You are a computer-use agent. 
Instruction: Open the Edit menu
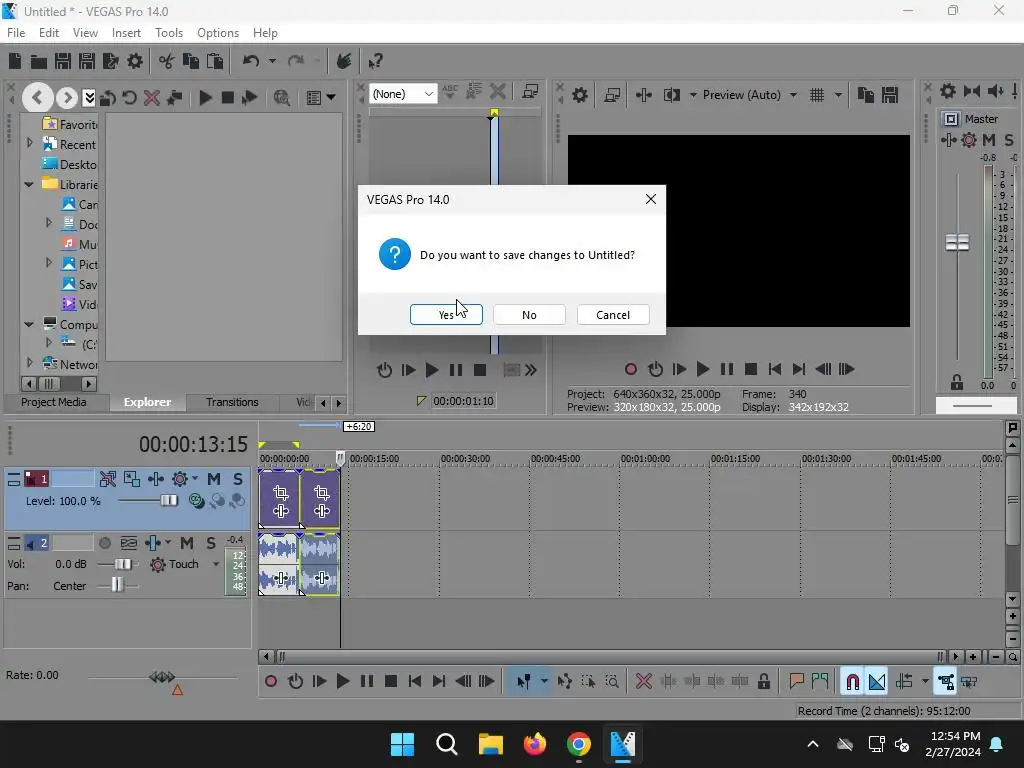pos(49,33)
